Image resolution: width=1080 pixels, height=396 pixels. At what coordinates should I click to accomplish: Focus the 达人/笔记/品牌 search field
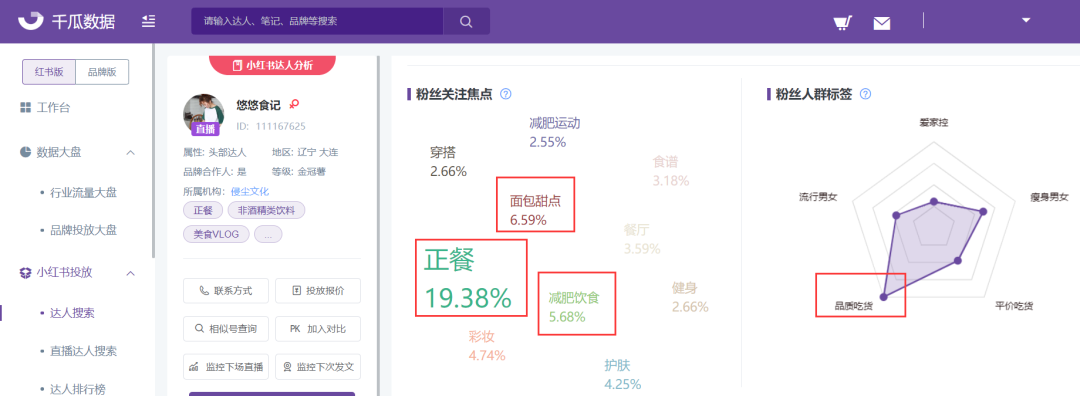tap(318, 21)
